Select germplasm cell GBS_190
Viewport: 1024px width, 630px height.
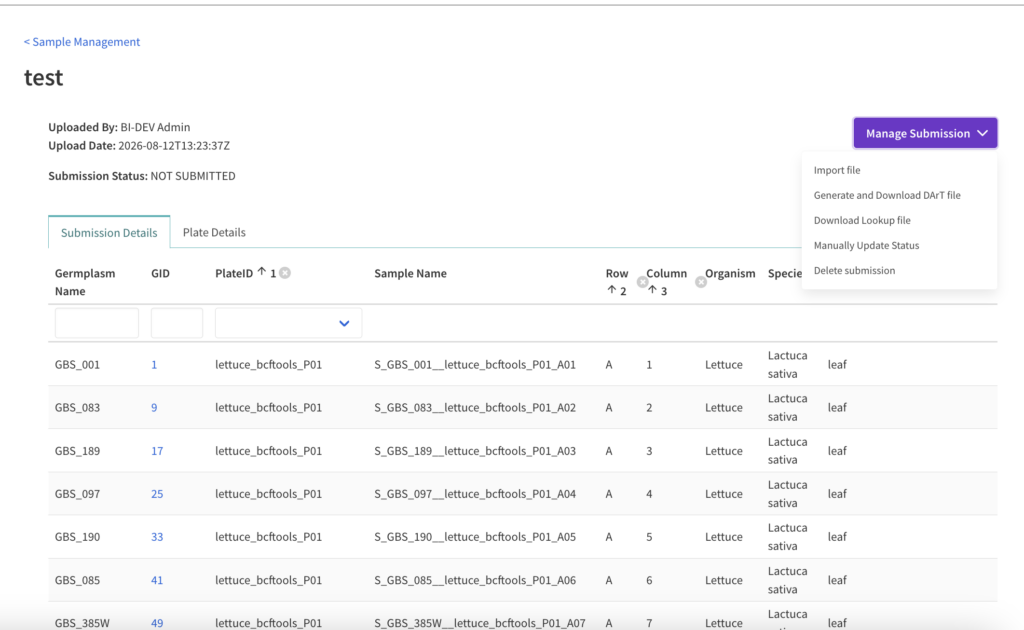[77, 537]
